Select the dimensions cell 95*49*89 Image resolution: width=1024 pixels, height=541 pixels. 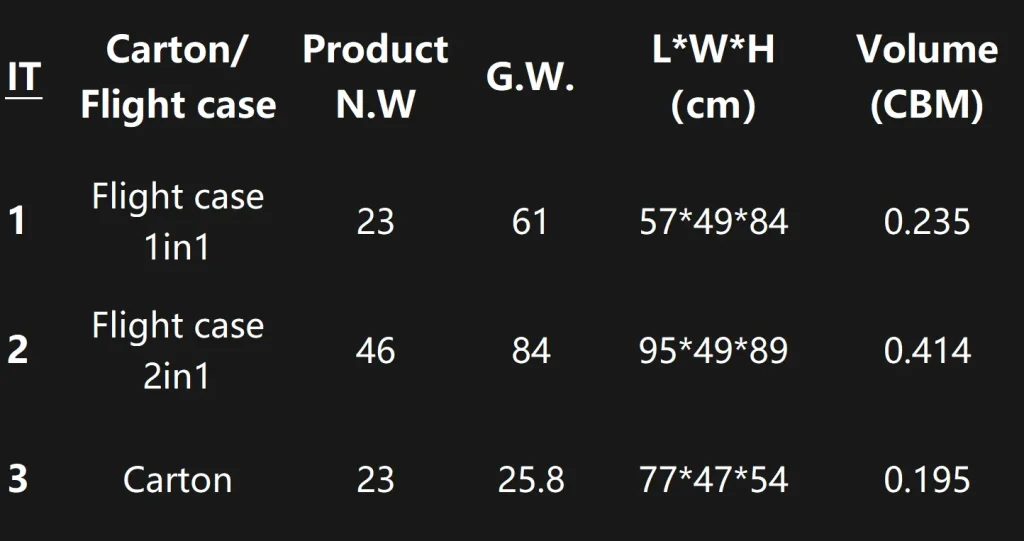pos(713,351)
